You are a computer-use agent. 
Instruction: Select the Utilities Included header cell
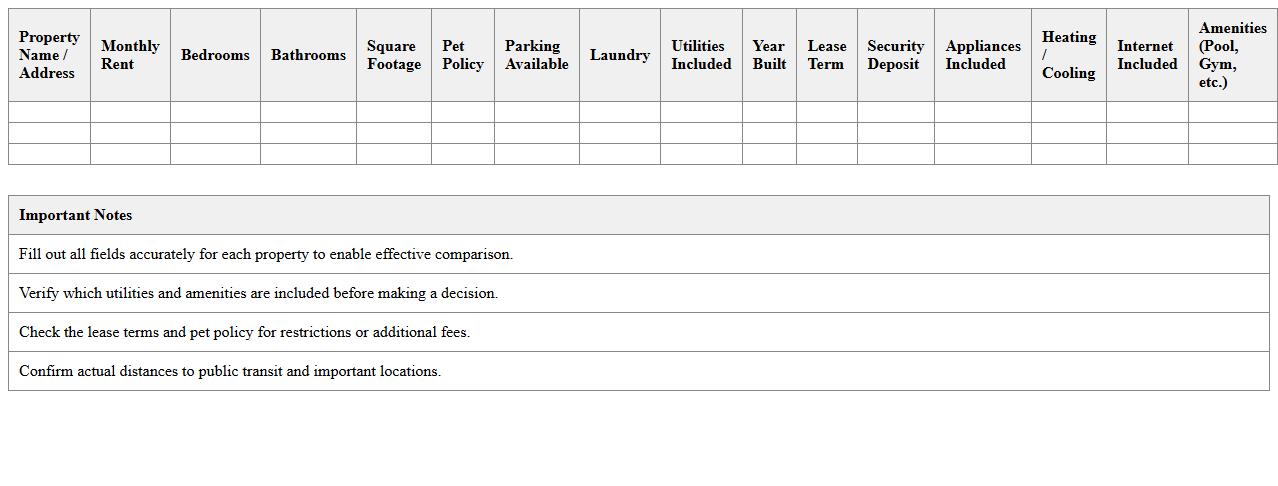(700, 55)
